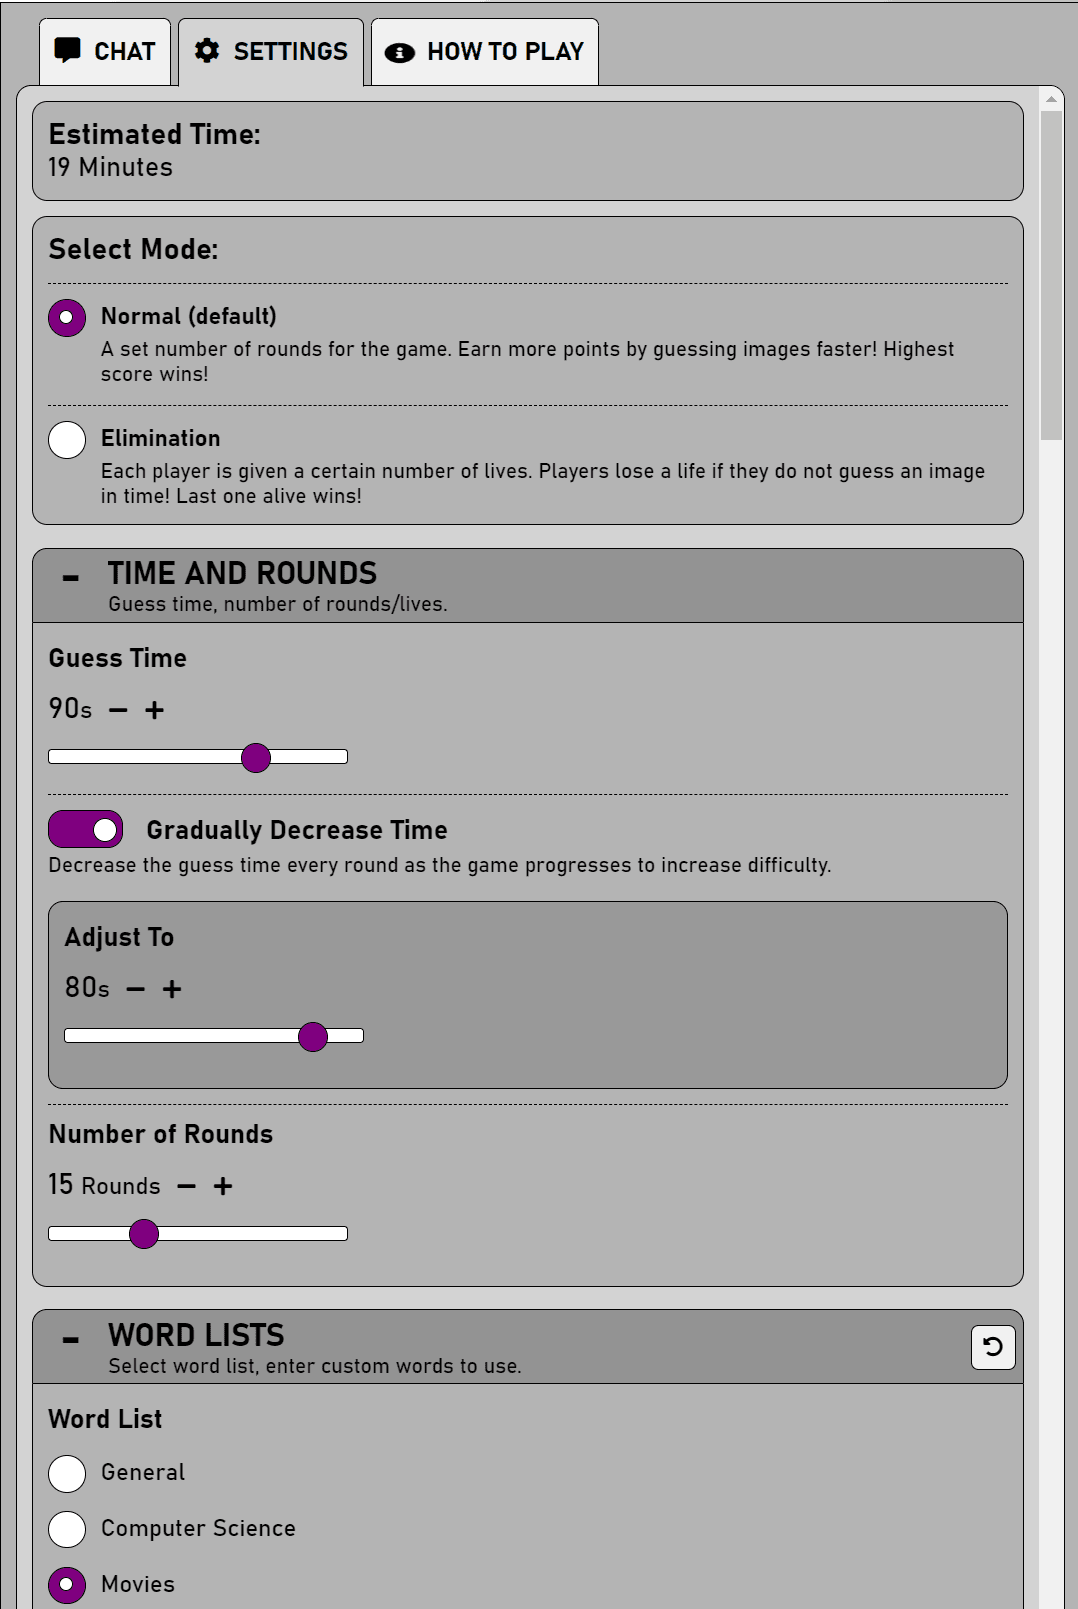1078x1609 pixels.
Task: Click the minus icon for Guess Time
Action: 118,711
